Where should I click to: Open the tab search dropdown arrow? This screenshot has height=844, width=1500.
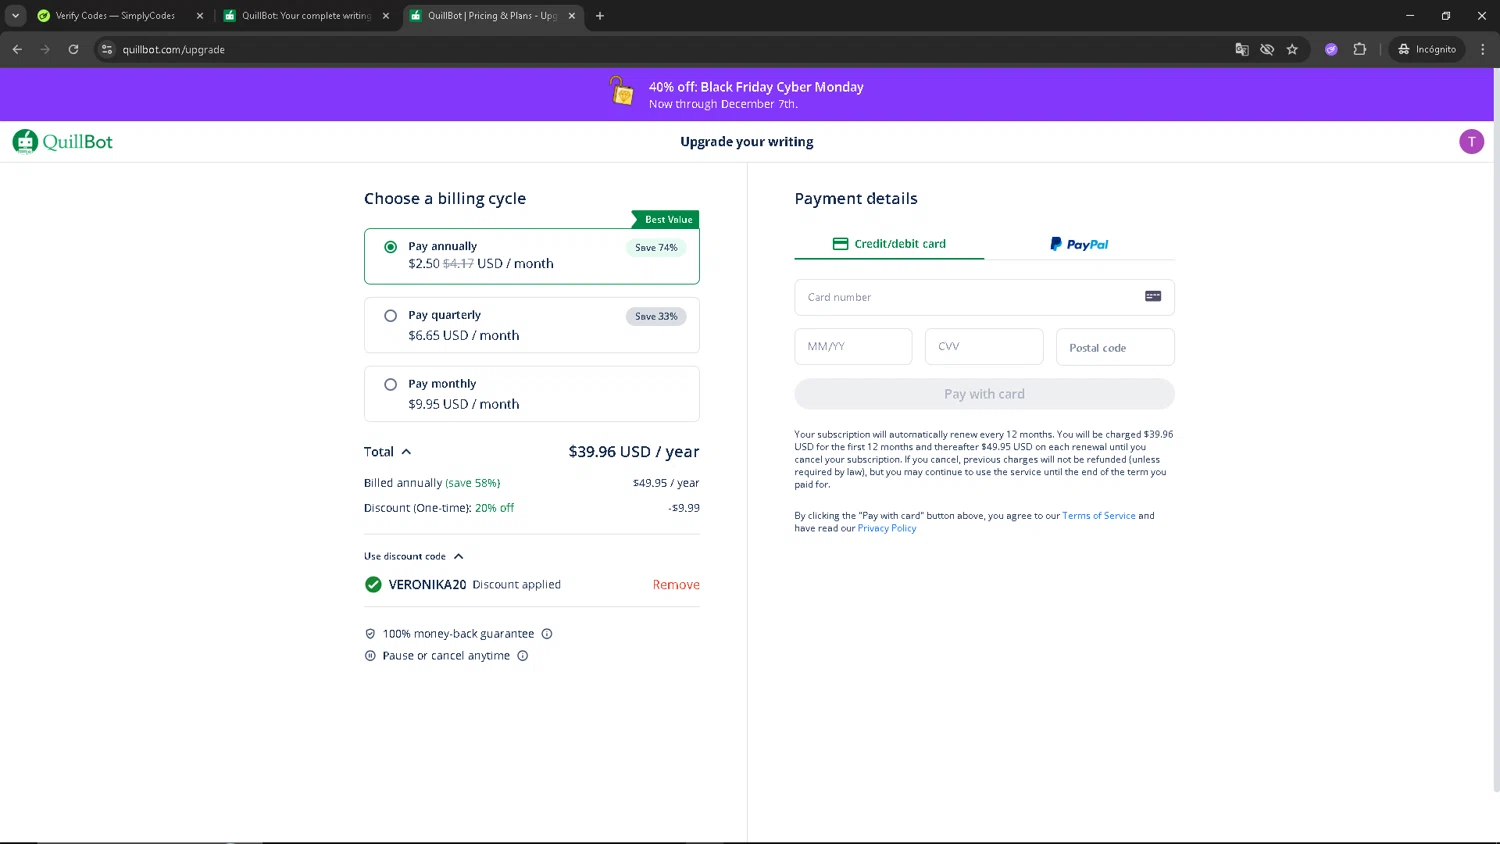point(15,16)
